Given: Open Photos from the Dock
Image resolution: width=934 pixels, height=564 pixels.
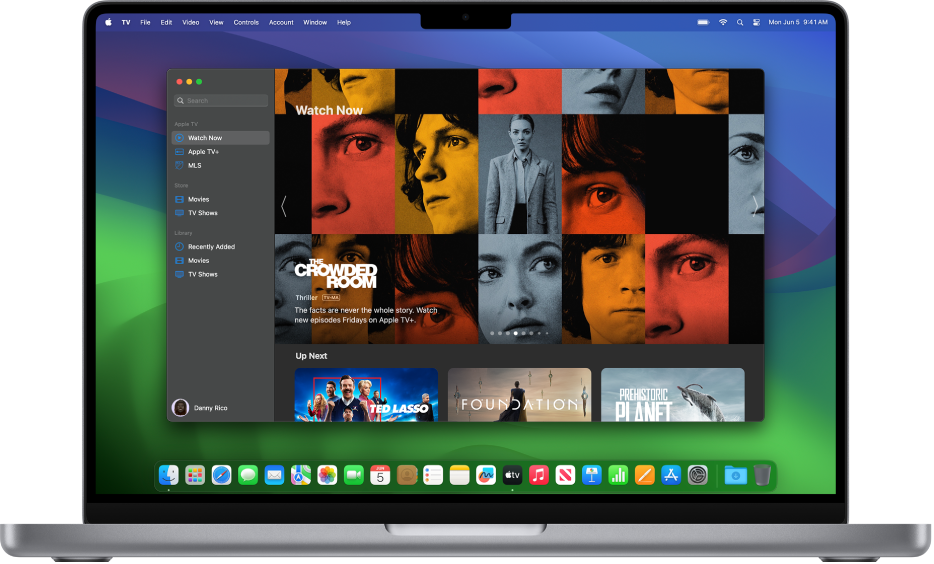Looking at the screenshot, I should pyautogui.click(x=327, y=475).
